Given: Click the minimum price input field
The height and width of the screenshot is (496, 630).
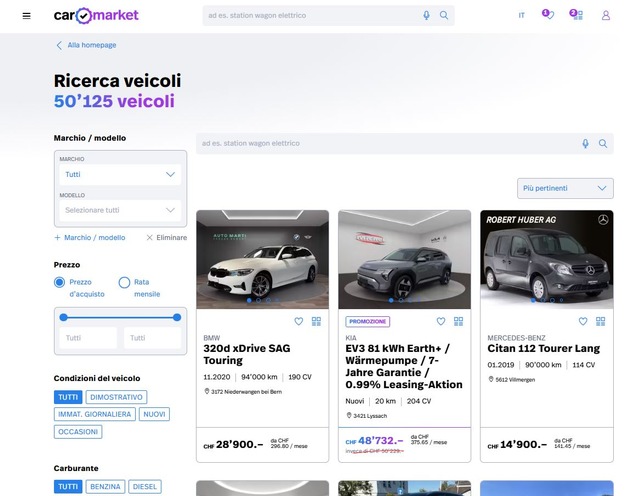Looking at the screenshot, I should click(x=88, y=338).
